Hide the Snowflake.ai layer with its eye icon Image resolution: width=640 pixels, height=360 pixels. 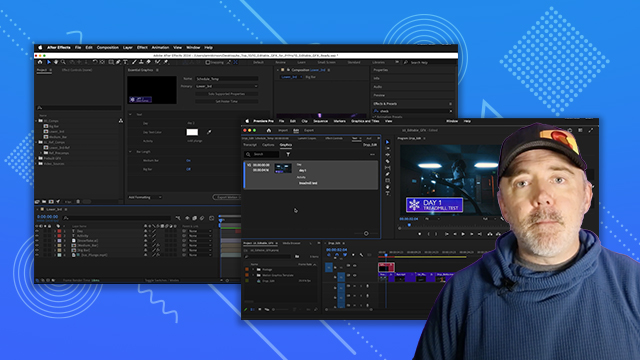37,241
